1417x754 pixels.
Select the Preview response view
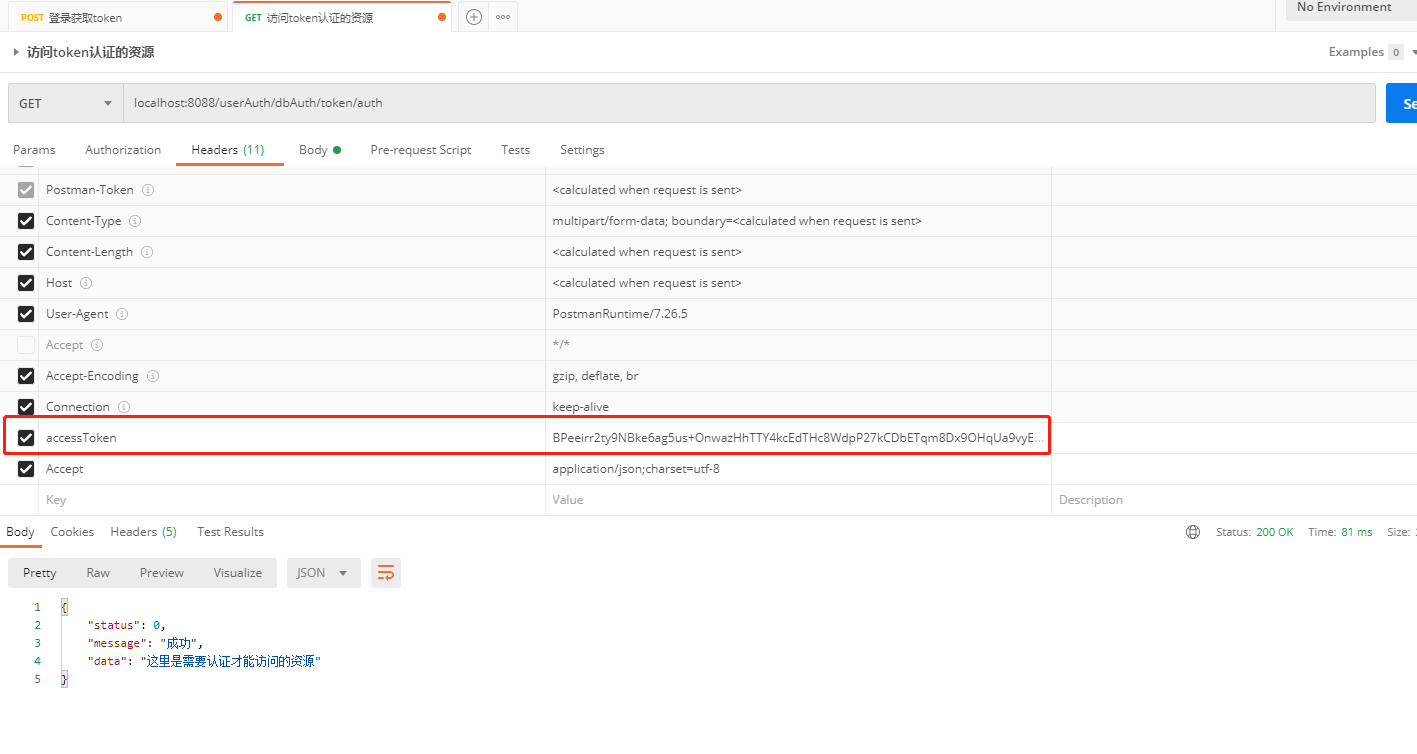tap(162, 573)
